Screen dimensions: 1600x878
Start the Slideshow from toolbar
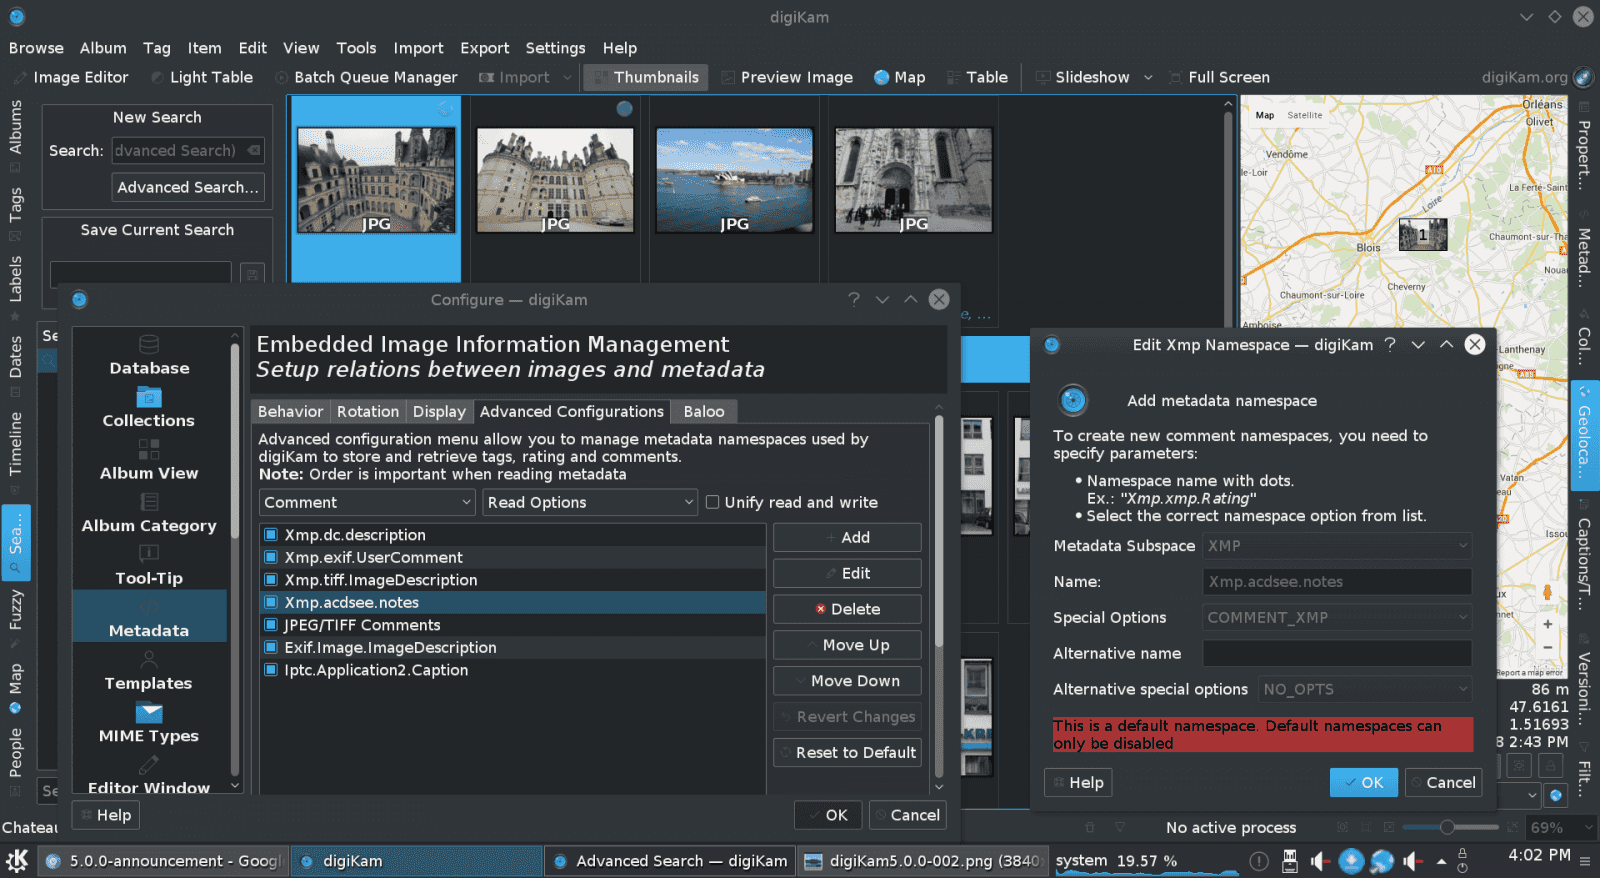1082,77
